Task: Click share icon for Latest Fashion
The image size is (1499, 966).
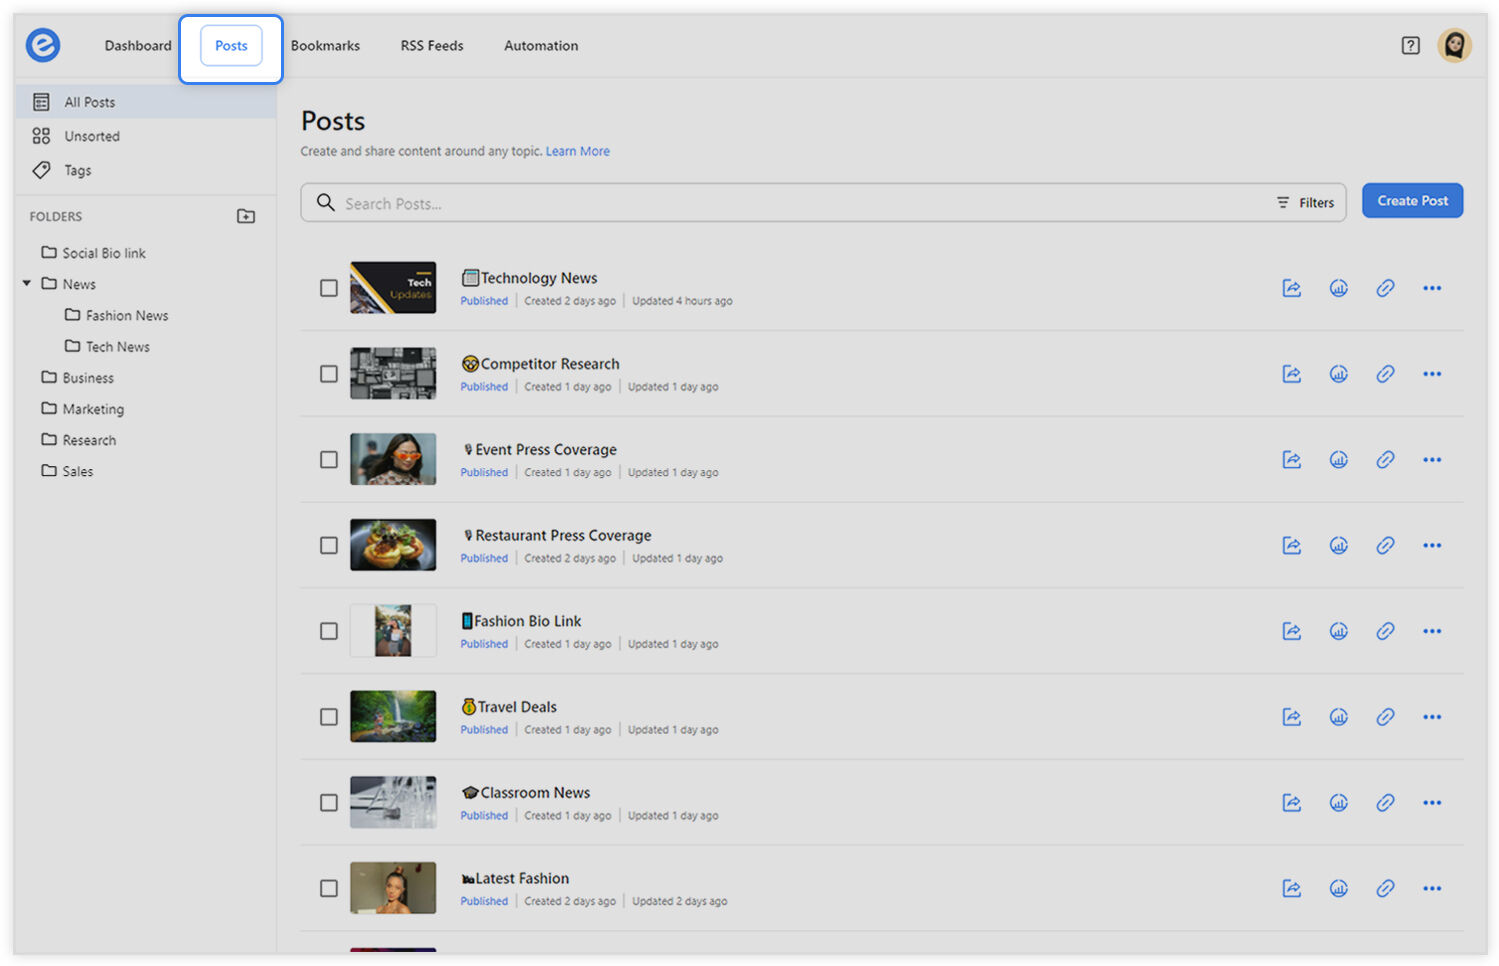Action: [1292, 889]
